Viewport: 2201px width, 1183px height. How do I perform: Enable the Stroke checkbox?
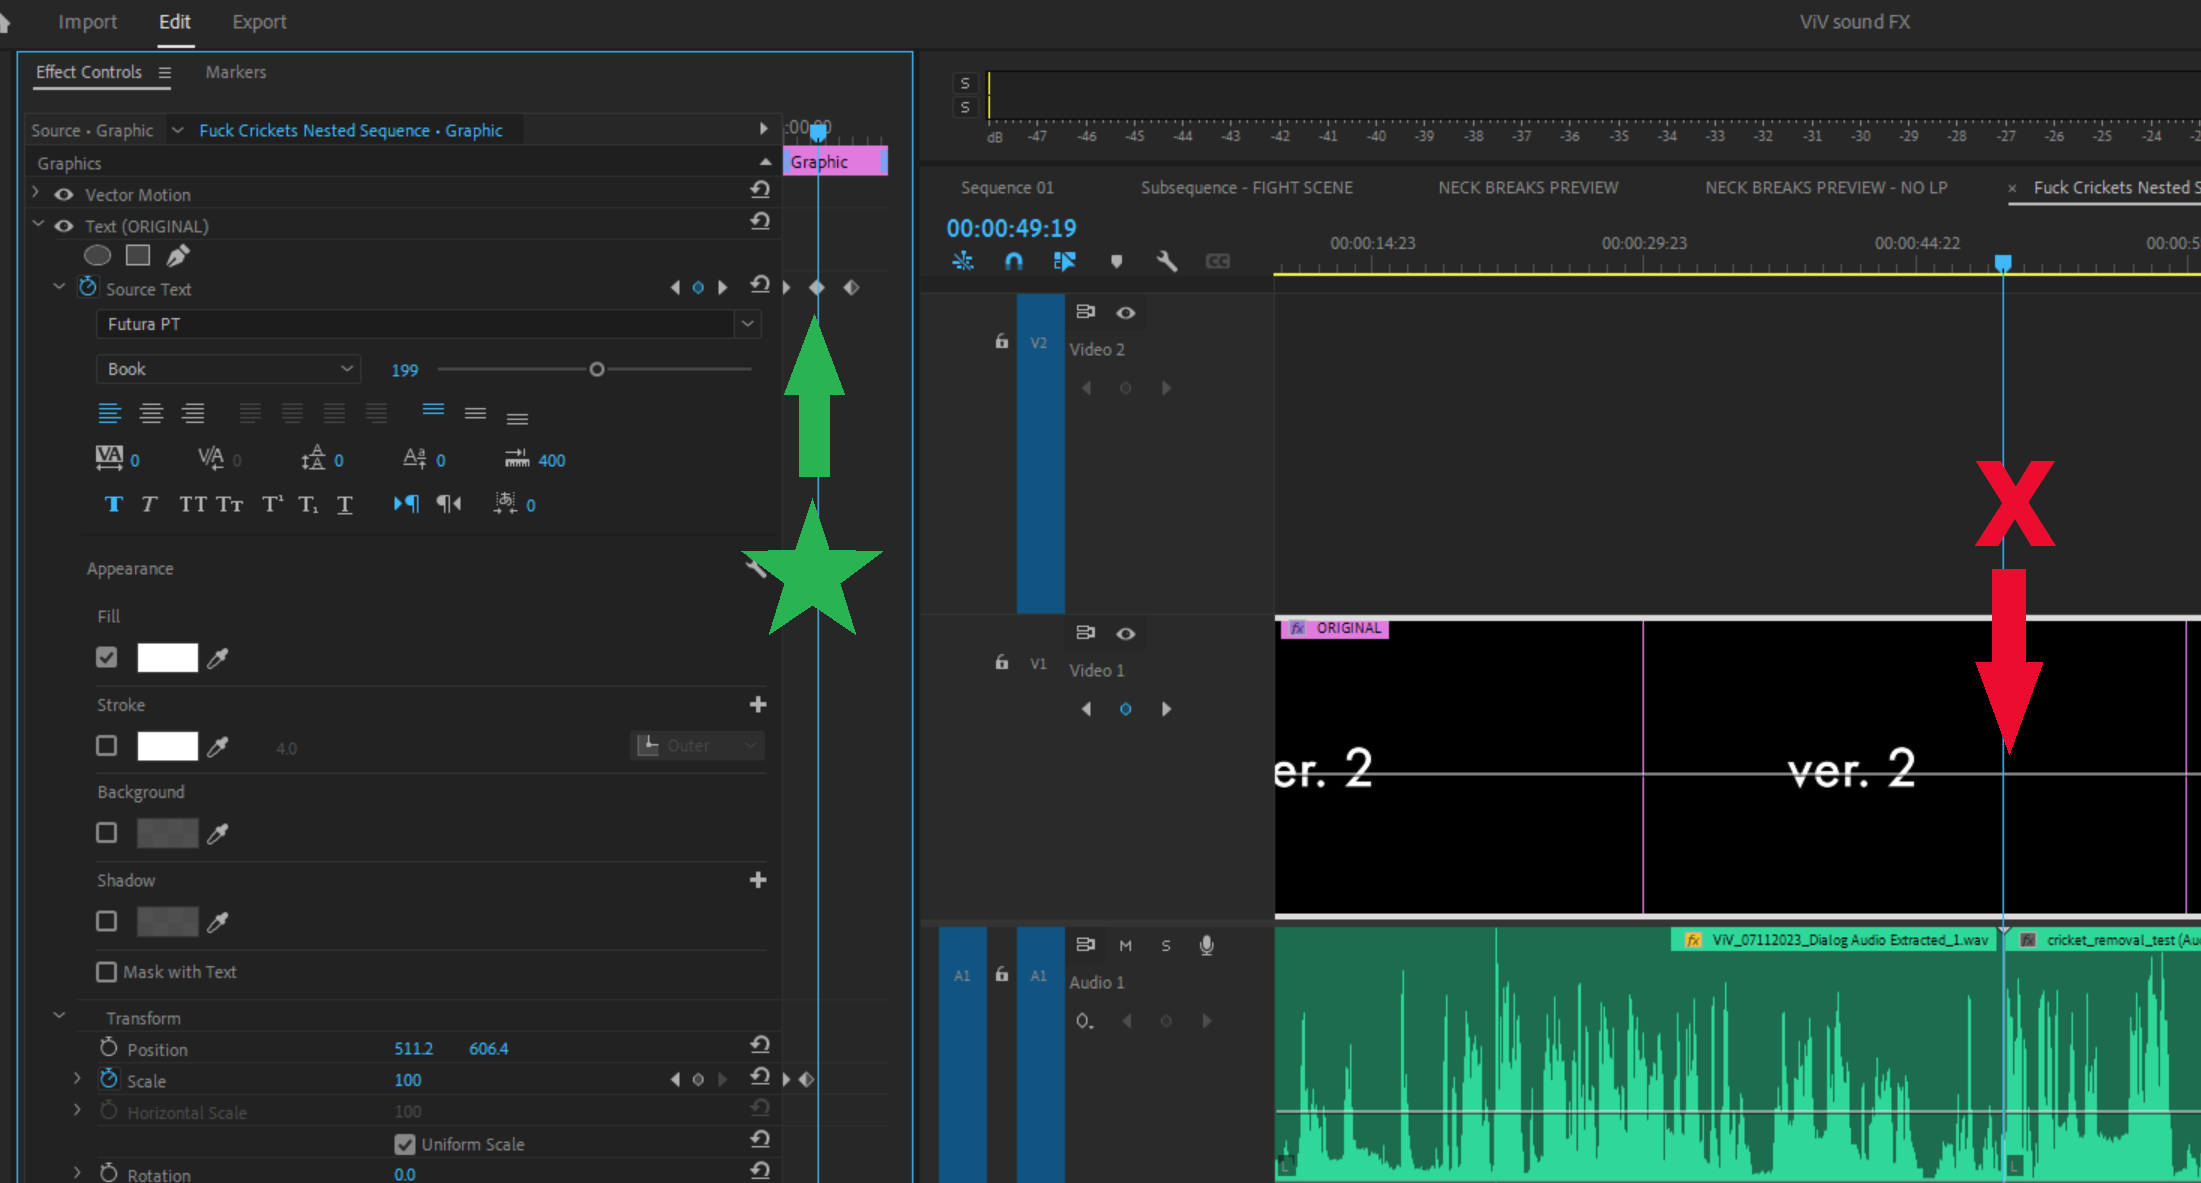click(x=106, y=745)
